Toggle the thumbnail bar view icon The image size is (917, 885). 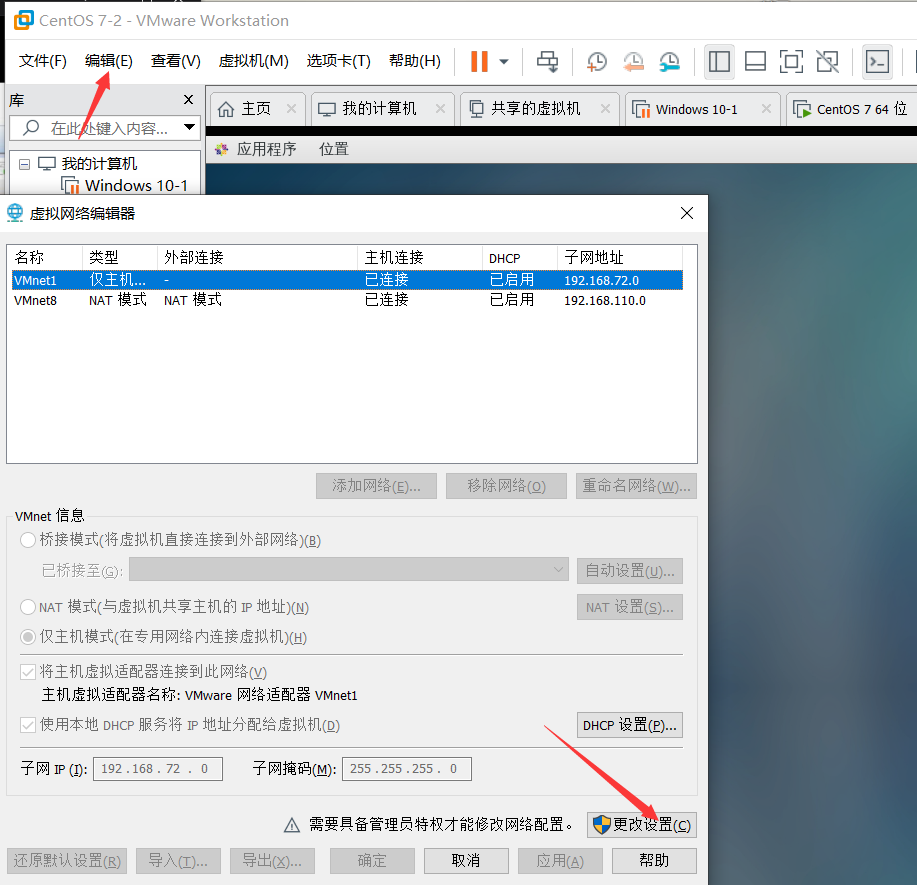coord(755,61)
